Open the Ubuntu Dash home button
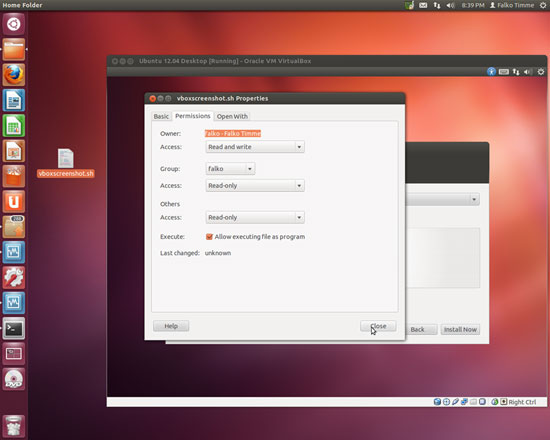The width and height of the screenshot is (550, 440). tap(14, 24)
